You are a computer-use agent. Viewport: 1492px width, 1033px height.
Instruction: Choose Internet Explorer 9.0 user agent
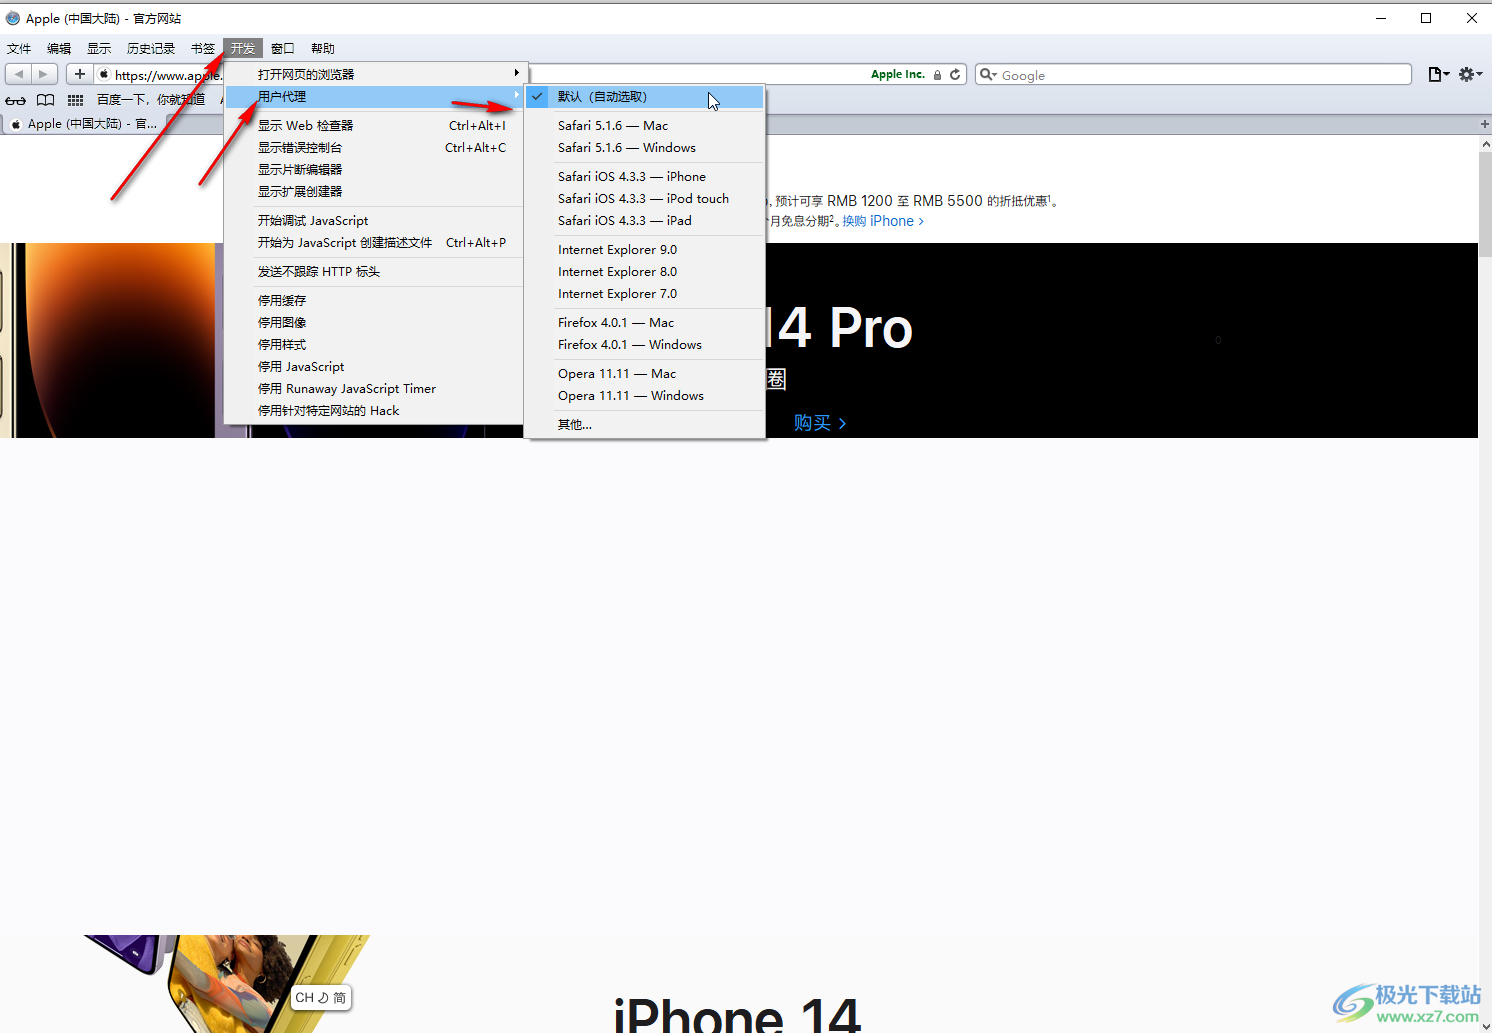click(x=645, y=249)
